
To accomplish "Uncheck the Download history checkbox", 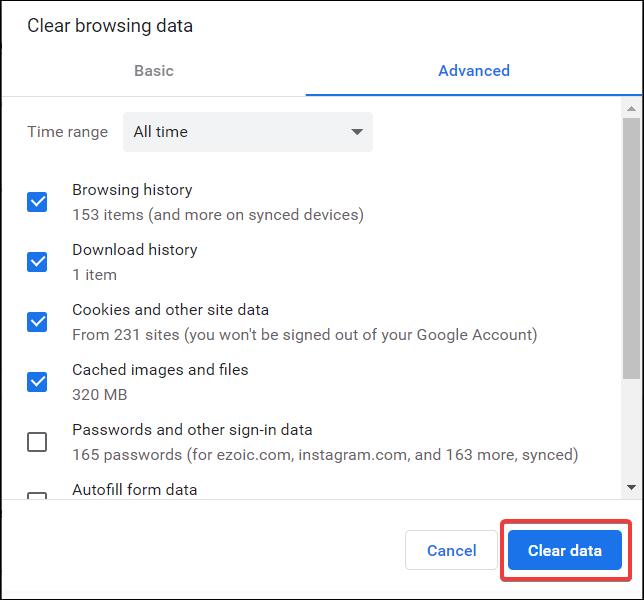I will click(37, 262).
